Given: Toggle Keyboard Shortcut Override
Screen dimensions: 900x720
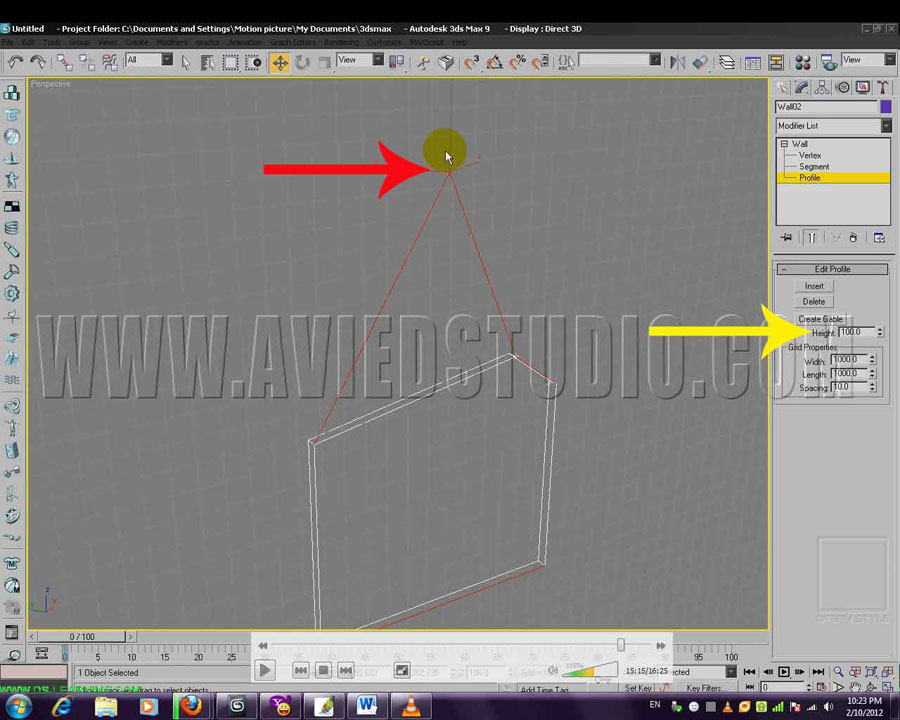Looking at the screenshot, I should point(446,62).
